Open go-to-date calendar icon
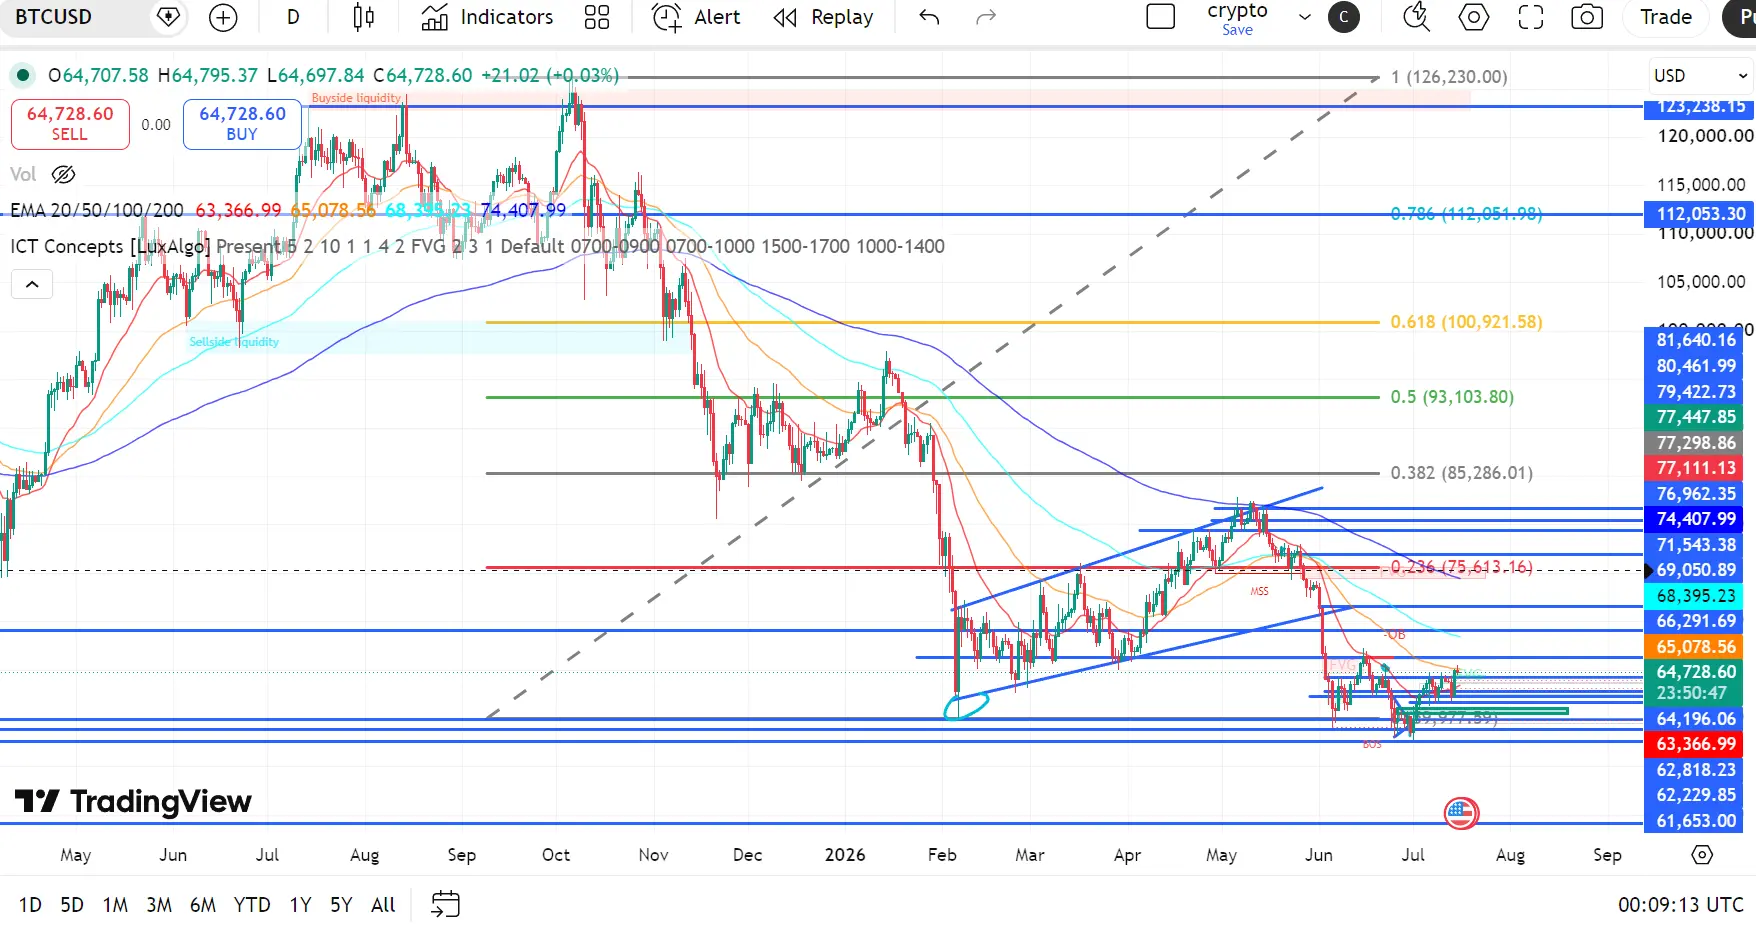This screenshot has width=1756, height=931. (445, 904)
